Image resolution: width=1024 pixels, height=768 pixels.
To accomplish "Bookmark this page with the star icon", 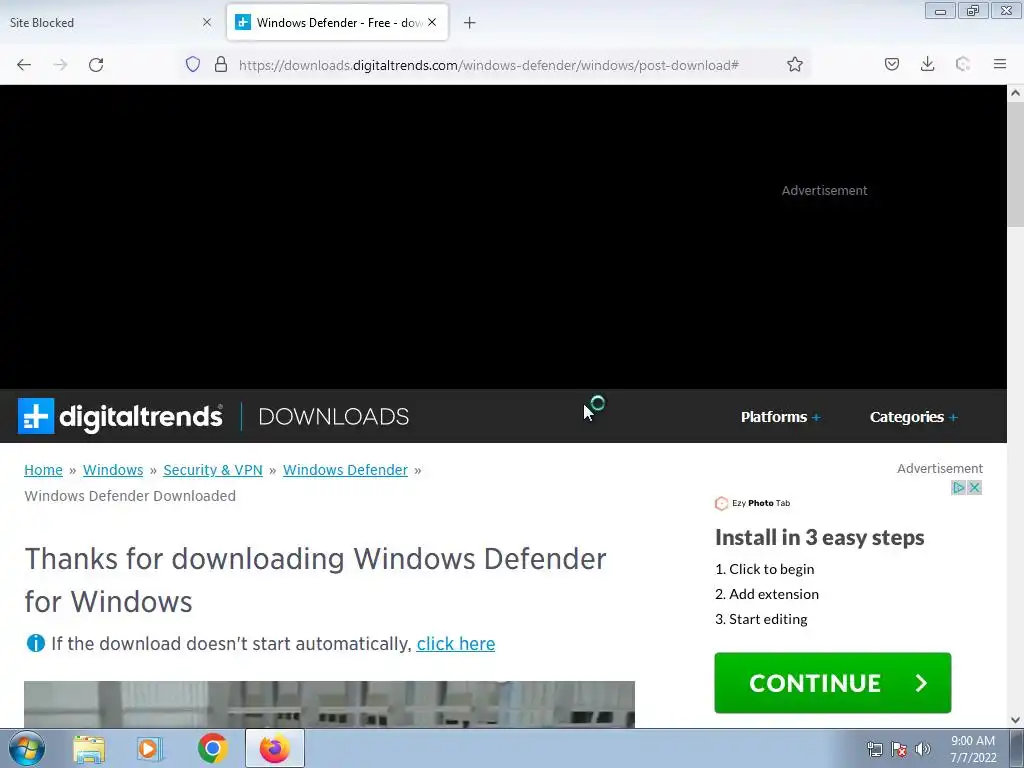I will tap(795, 64).
